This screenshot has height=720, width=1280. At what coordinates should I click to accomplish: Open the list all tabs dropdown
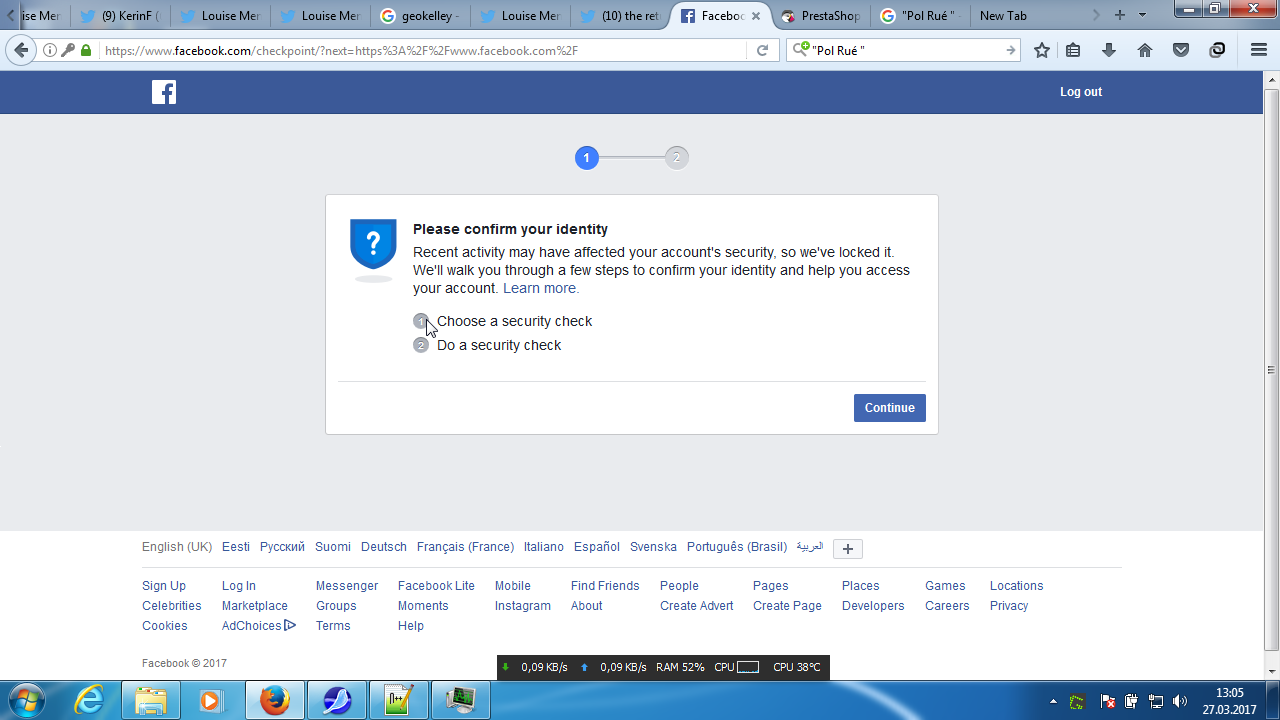[1142, 15]
